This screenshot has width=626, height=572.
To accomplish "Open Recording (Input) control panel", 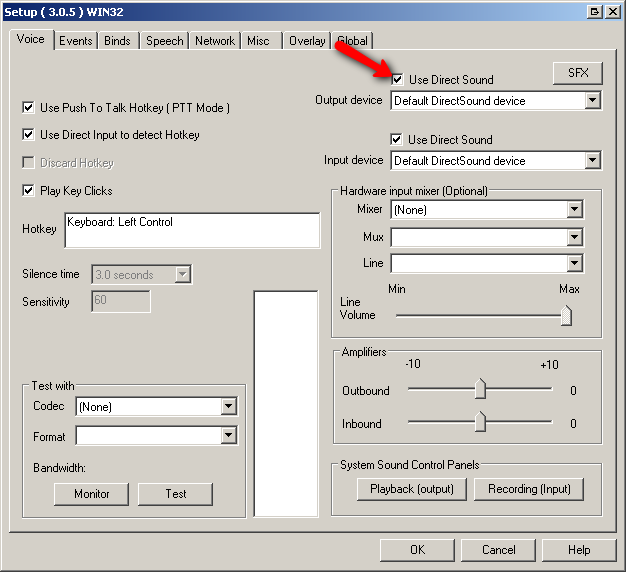I will (x=529, y=489).
